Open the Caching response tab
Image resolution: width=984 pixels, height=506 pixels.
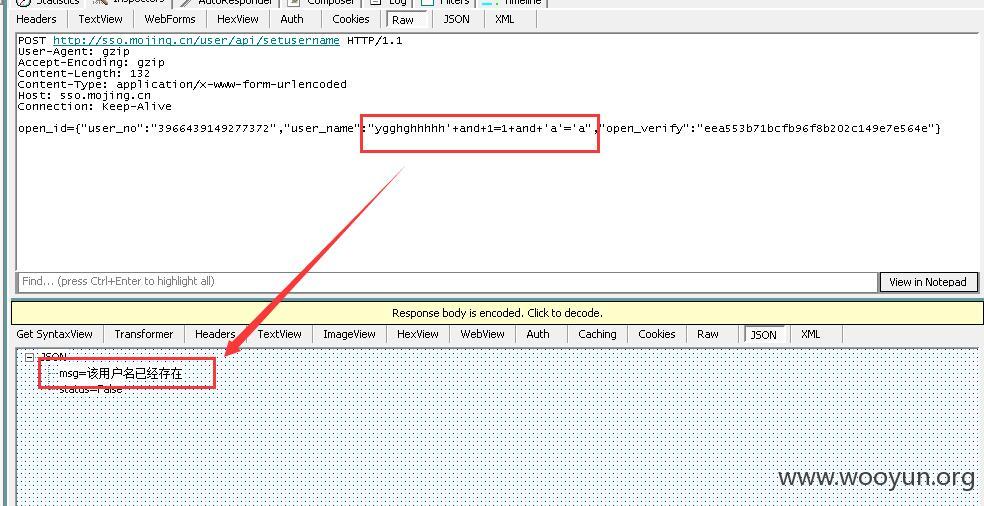coord(597,334)
